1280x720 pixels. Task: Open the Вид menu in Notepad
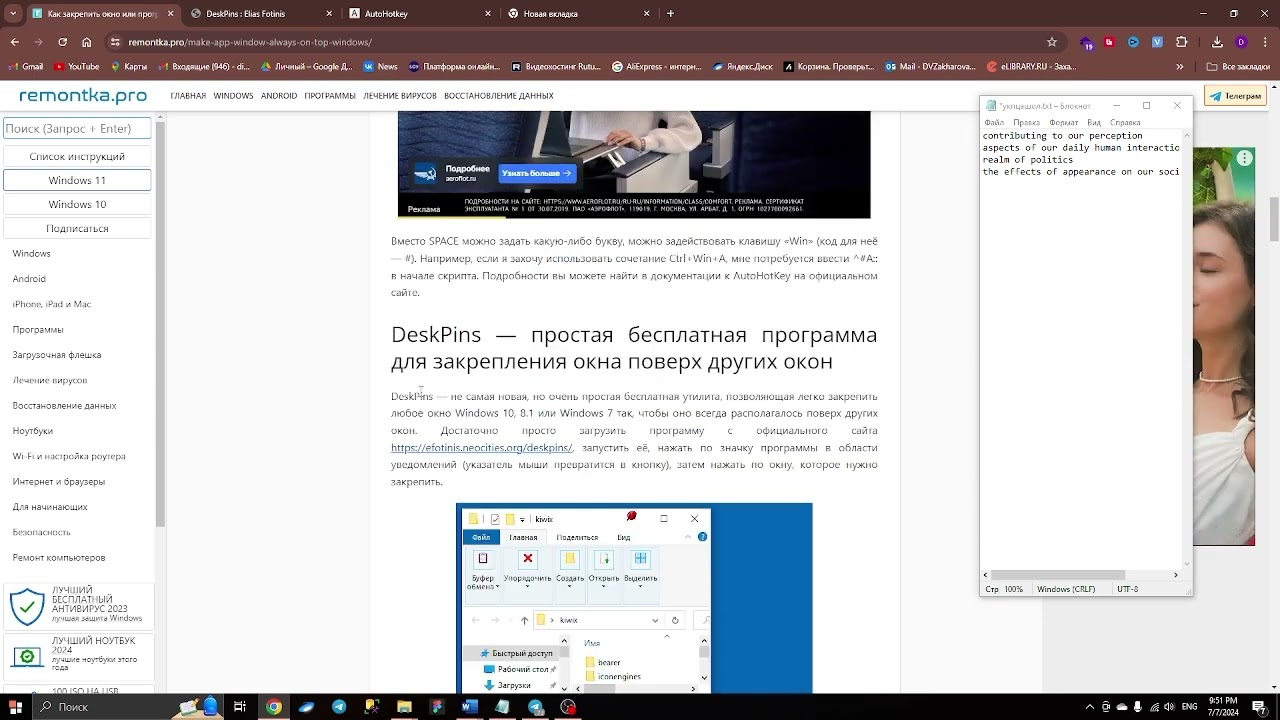(x=1094, y=123)
